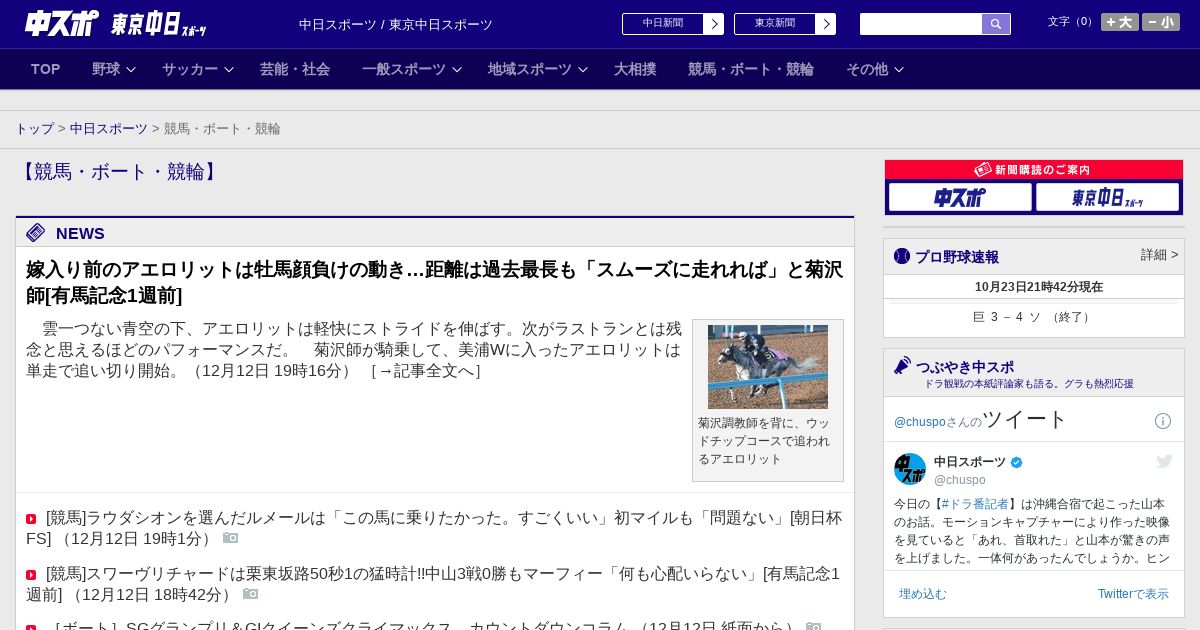
Task: Focus the header search input field
Action: 921,24
